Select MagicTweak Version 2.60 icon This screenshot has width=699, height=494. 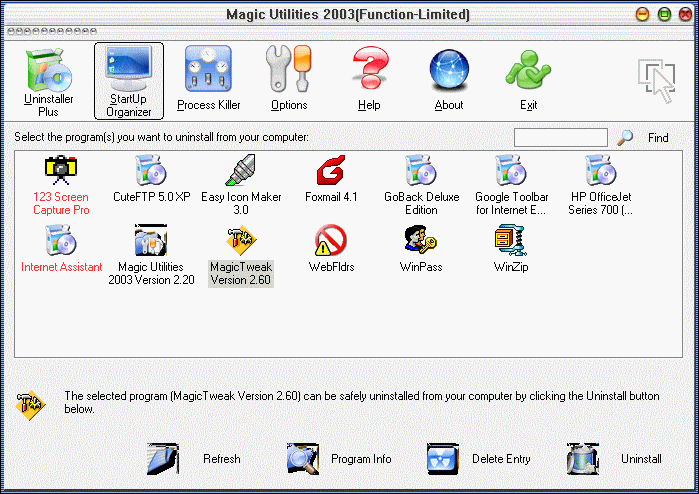[241, 240]
